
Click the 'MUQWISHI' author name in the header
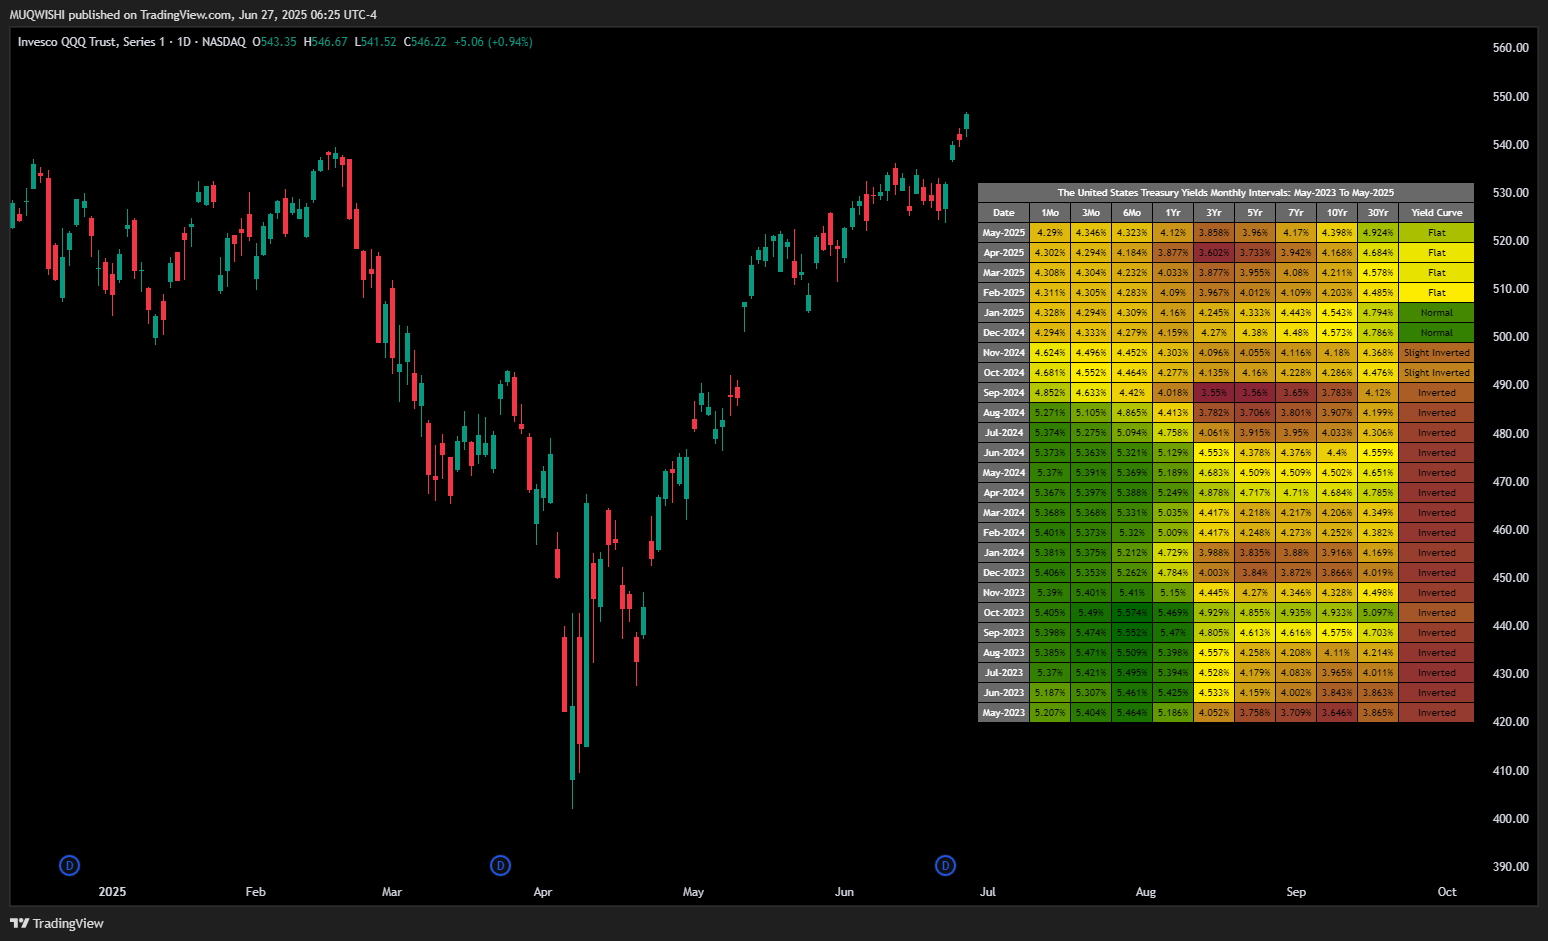[x=37, y=15]
